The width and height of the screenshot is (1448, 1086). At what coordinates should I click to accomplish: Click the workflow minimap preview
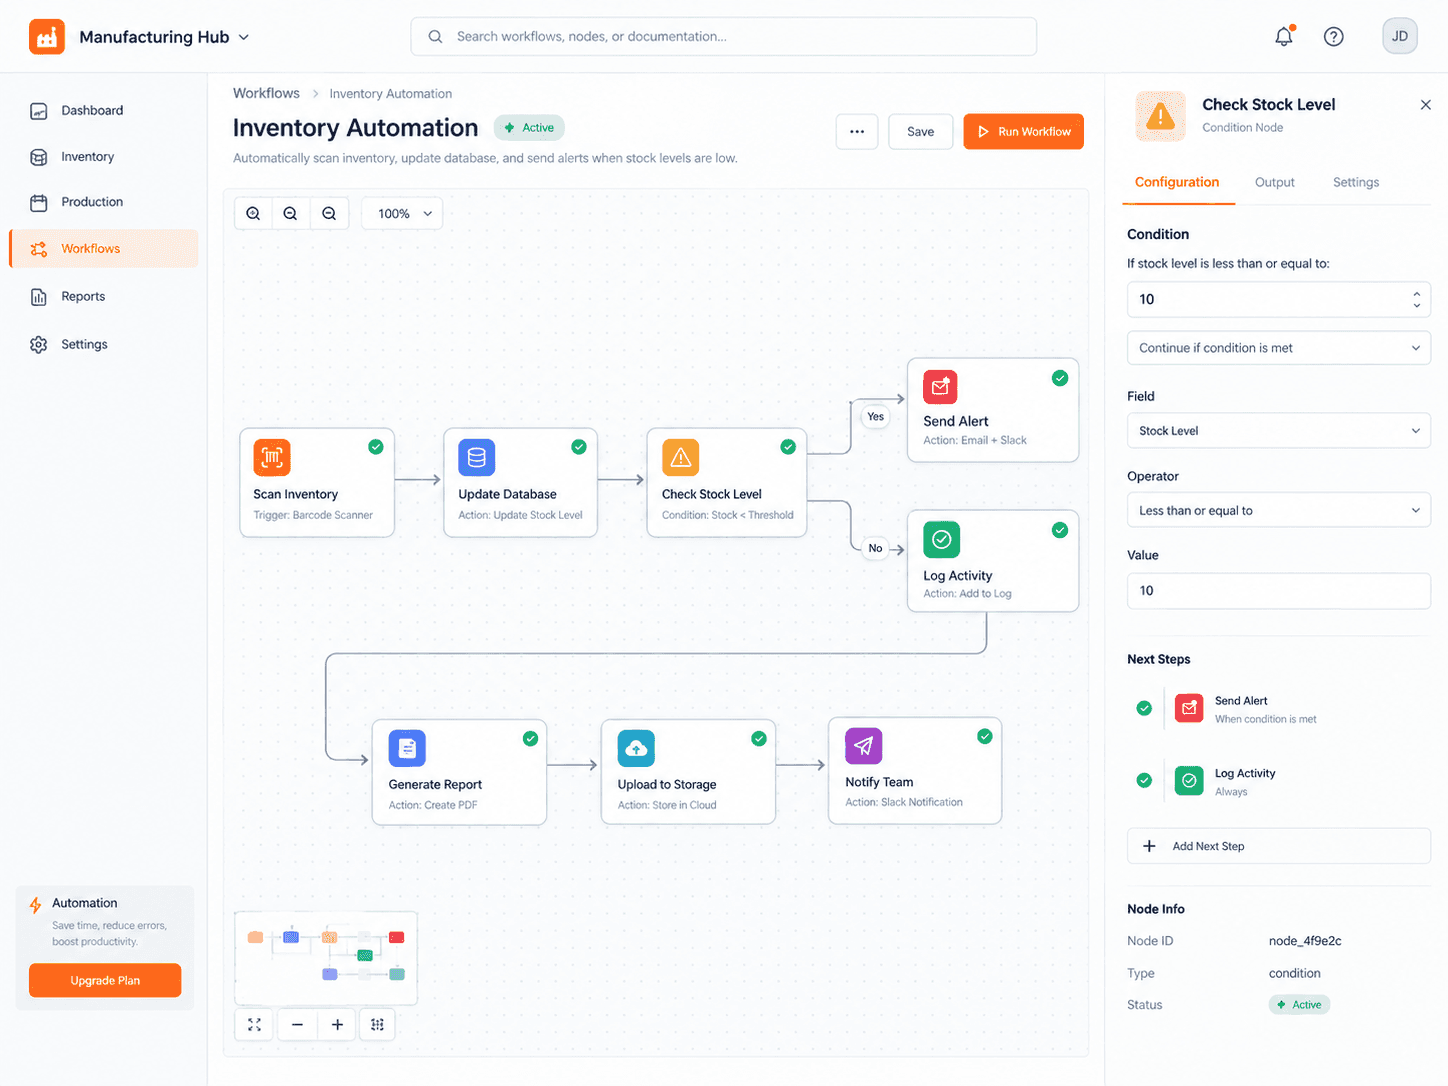pyautogui.click(x=326, y=958)
